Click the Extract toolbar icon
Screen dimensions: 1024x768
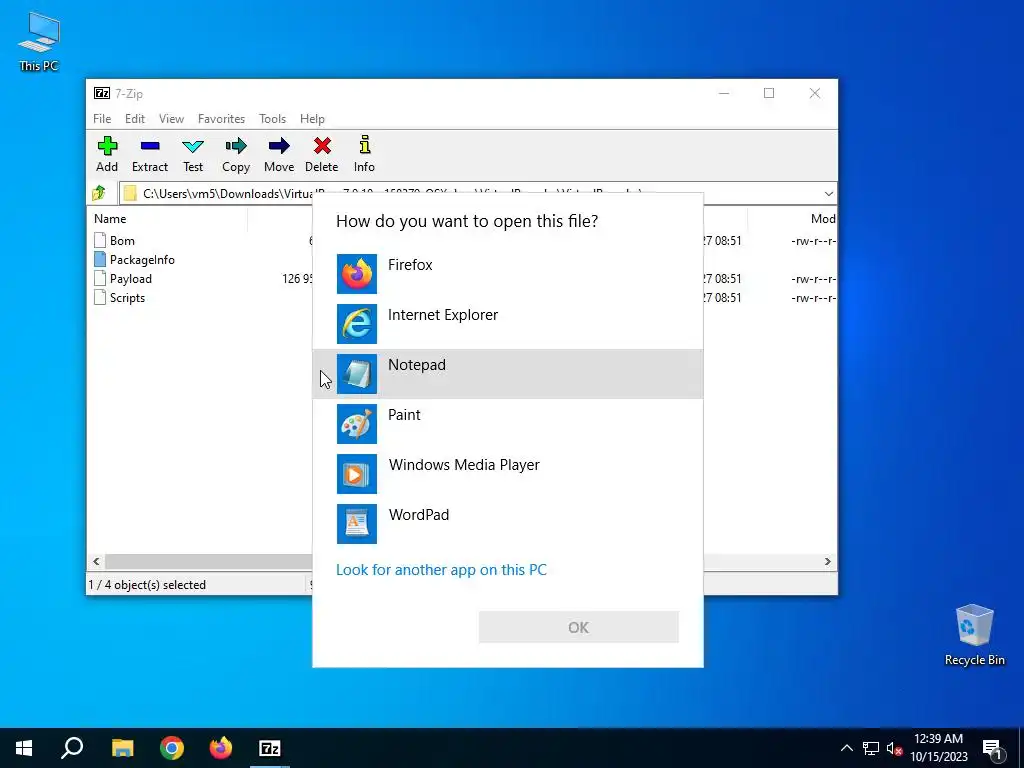pos(150,155)
